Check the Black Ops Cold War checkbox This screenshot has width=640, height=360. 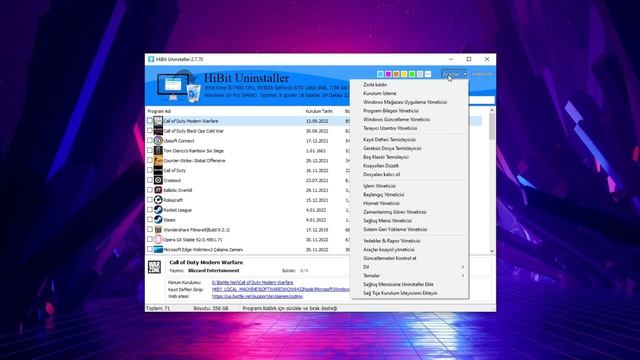coord(150,131)
